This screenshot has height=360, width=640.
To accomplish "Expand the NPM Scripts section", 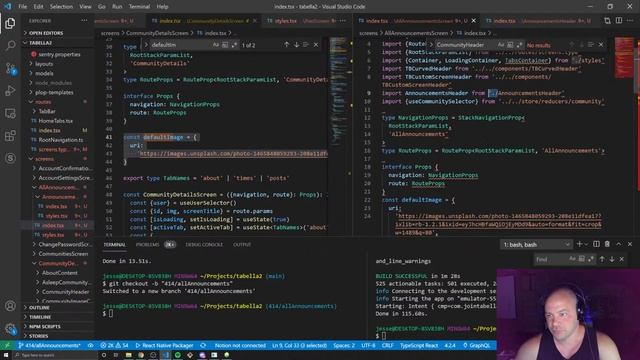I will pyautogui.click(x=45, y=327).
